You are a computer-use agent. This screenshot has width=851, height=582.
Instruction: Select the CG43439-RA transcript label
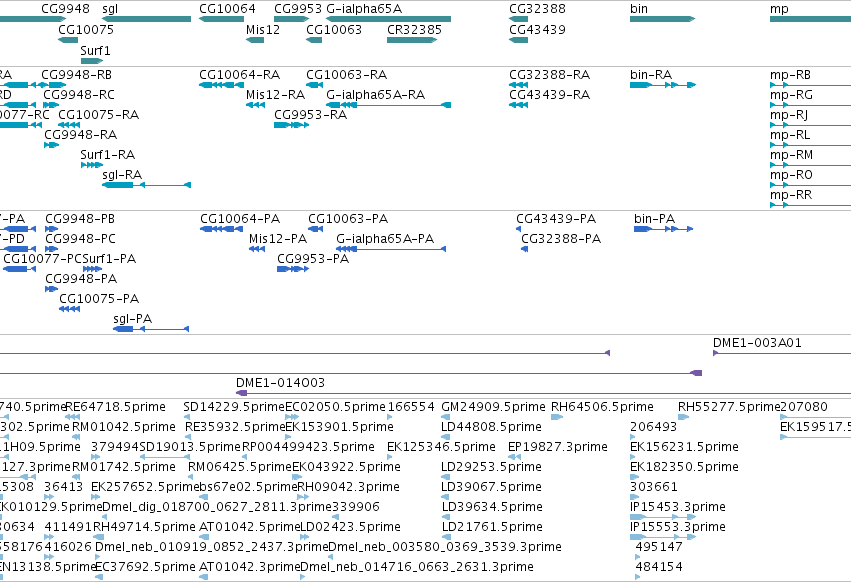[x=549, y=94]
